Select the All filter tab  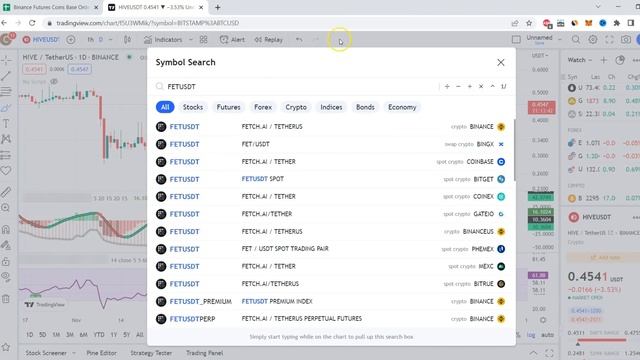pyautogui.click(x=165, y=107)
